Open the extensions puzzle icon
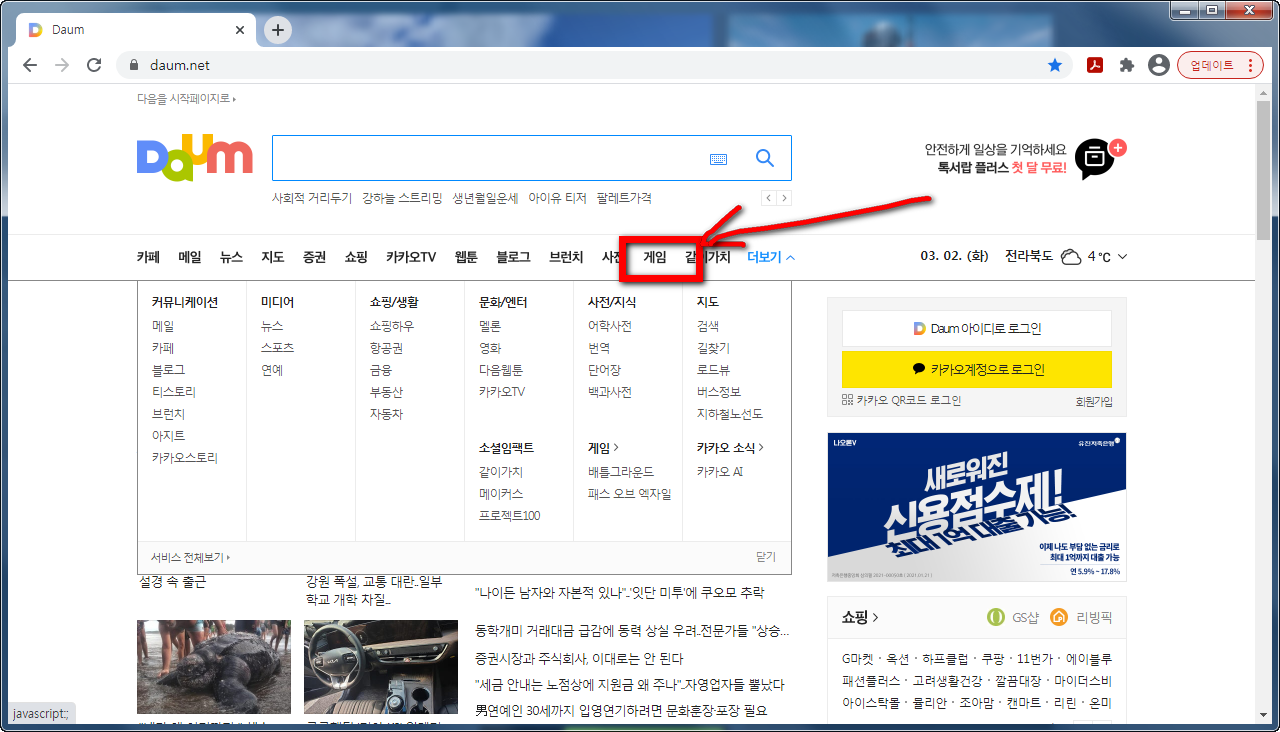Image resolution: width=1280 pixels, height=732 pixels. 1127,65
